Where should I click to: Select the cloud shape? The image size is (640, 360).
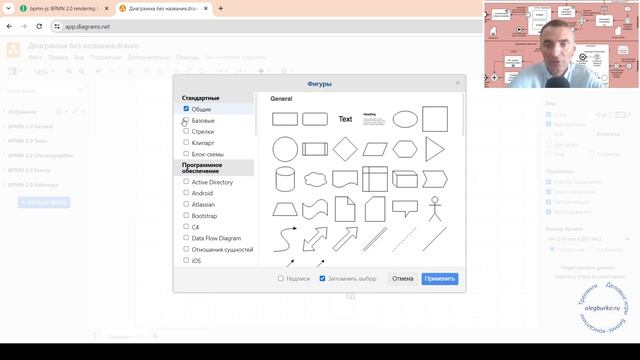tap(315, 179)
